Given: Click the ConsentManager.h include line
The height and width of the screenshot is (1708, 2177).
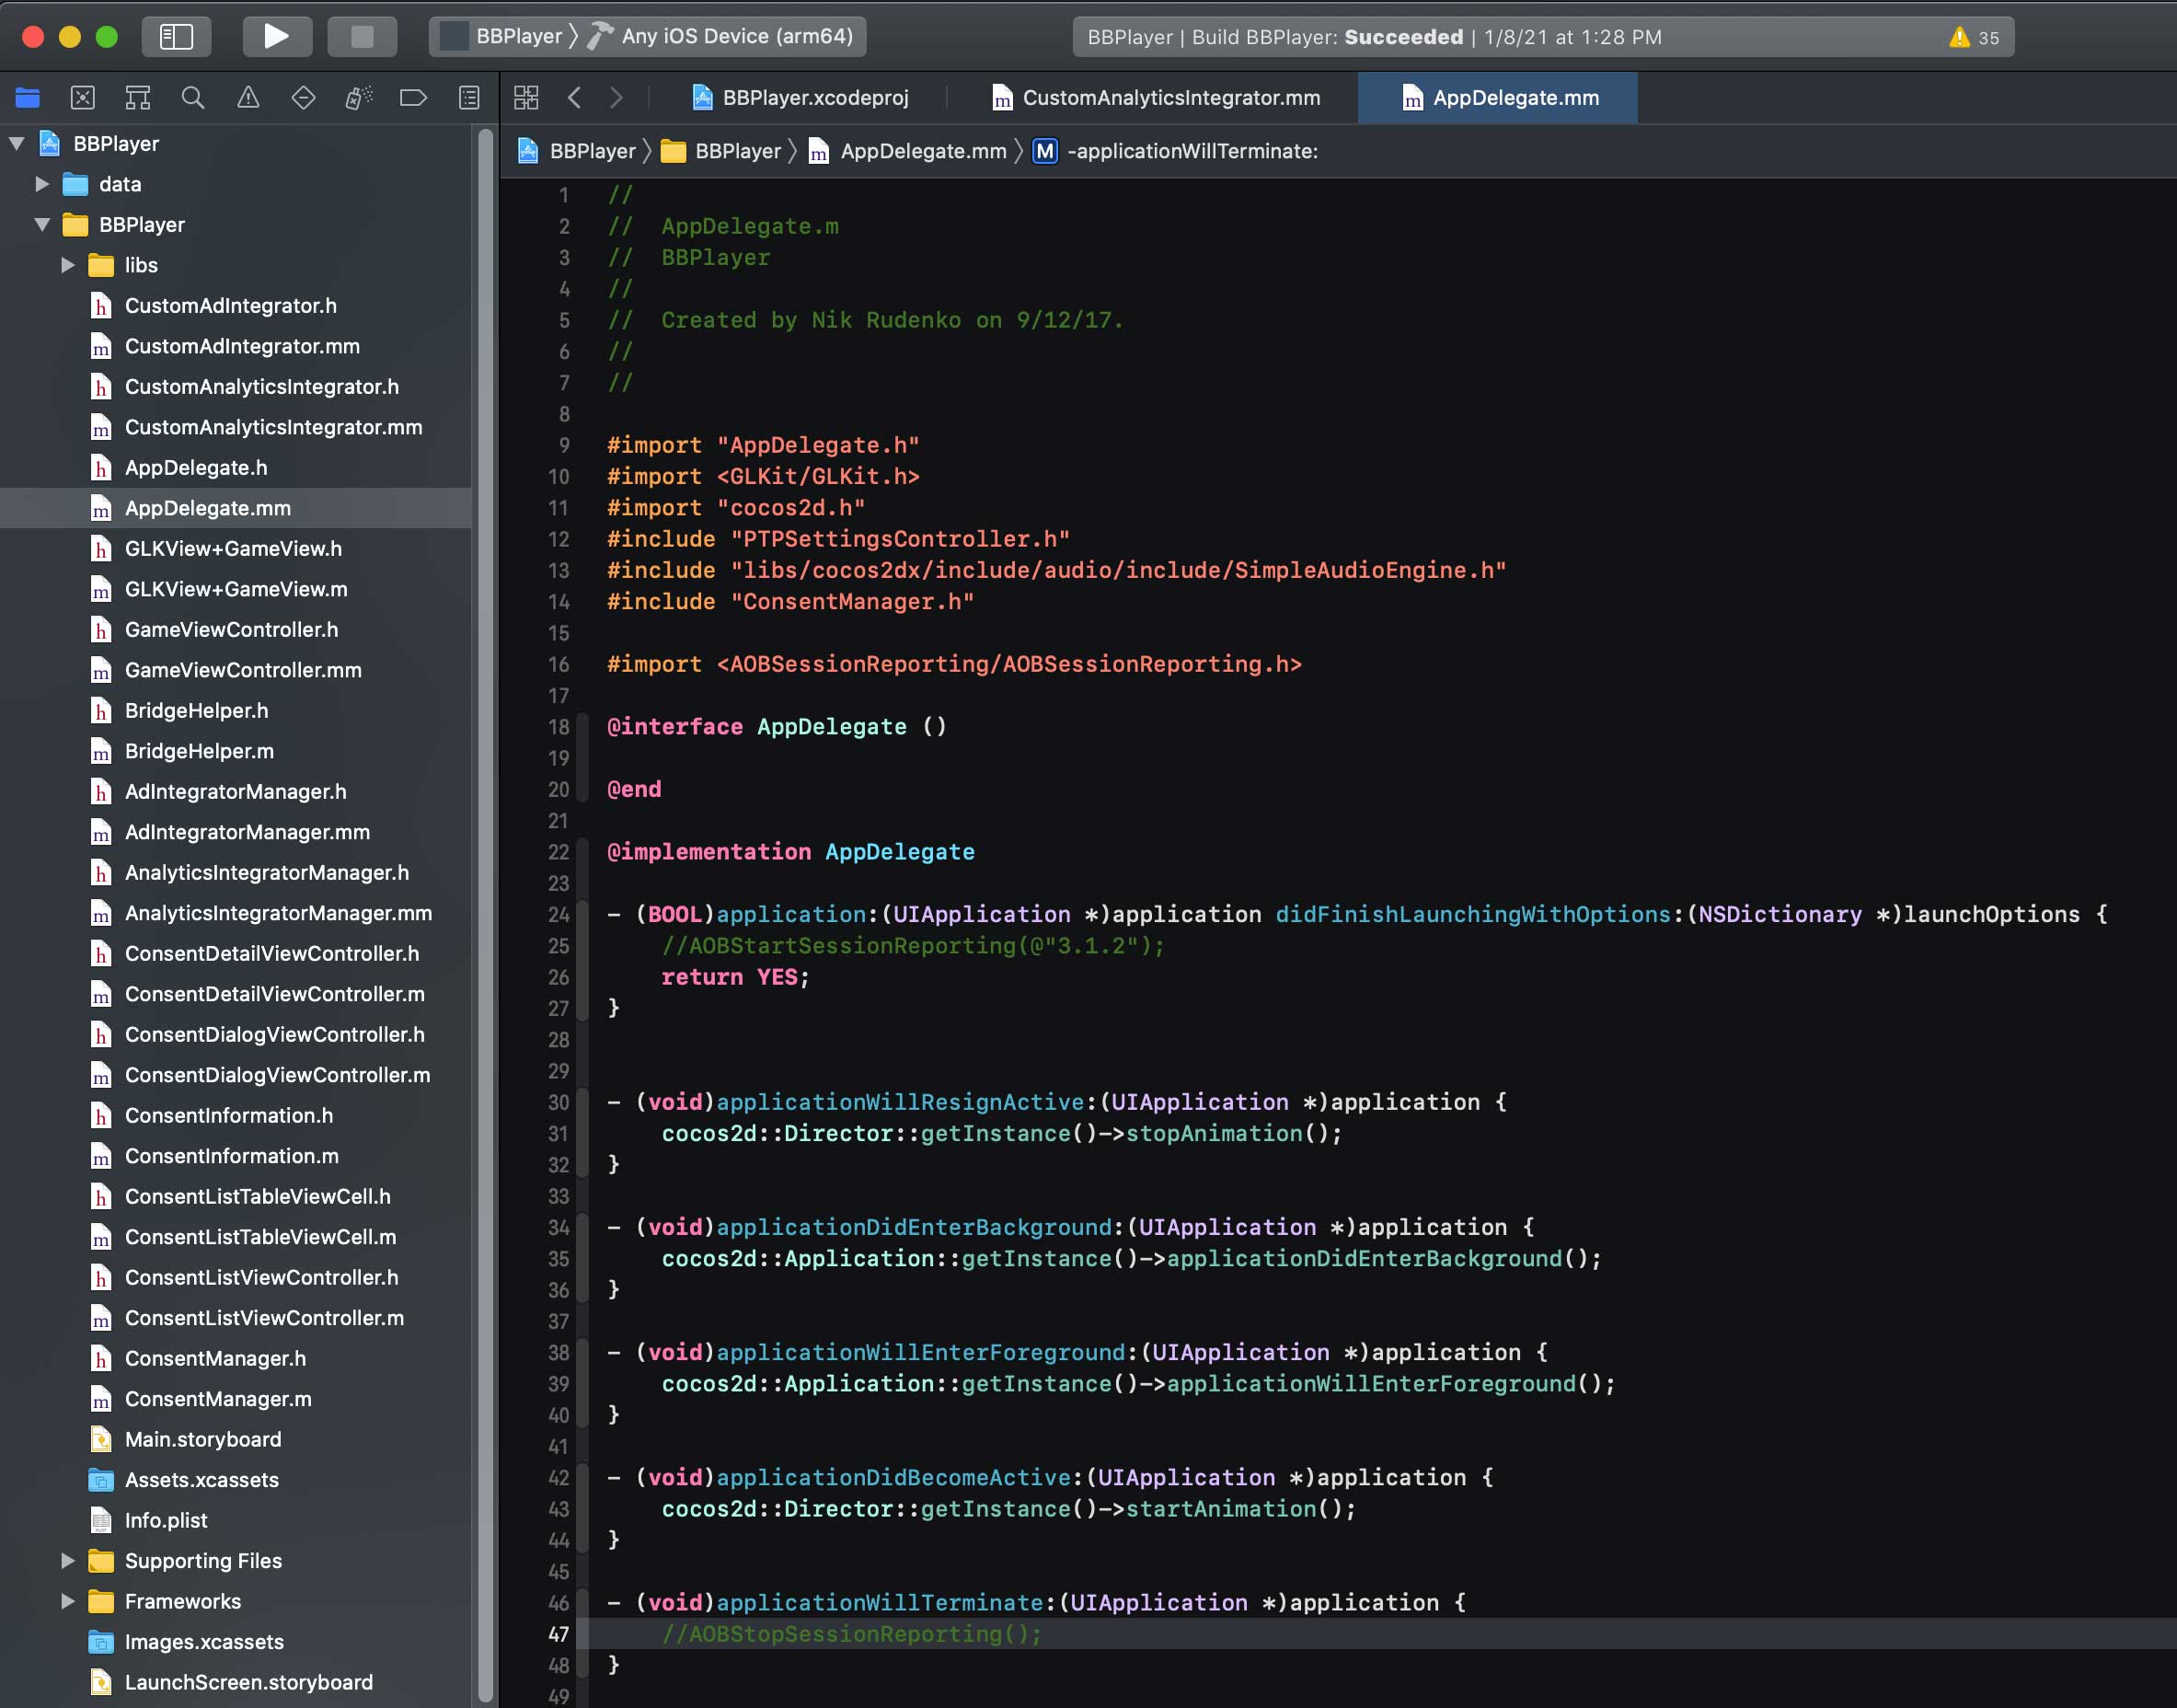Looking at the screenshot, I should tap(790, 602).
